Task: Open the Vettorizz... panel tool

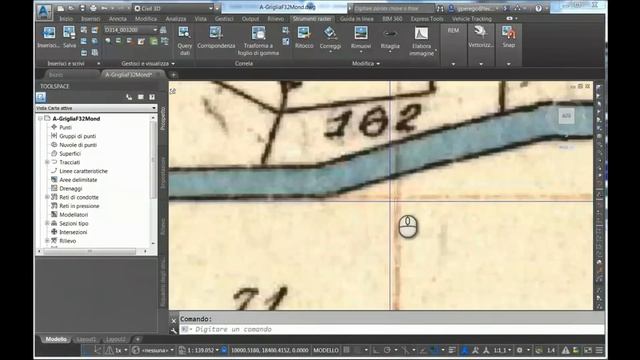Action: coord(481,37)
